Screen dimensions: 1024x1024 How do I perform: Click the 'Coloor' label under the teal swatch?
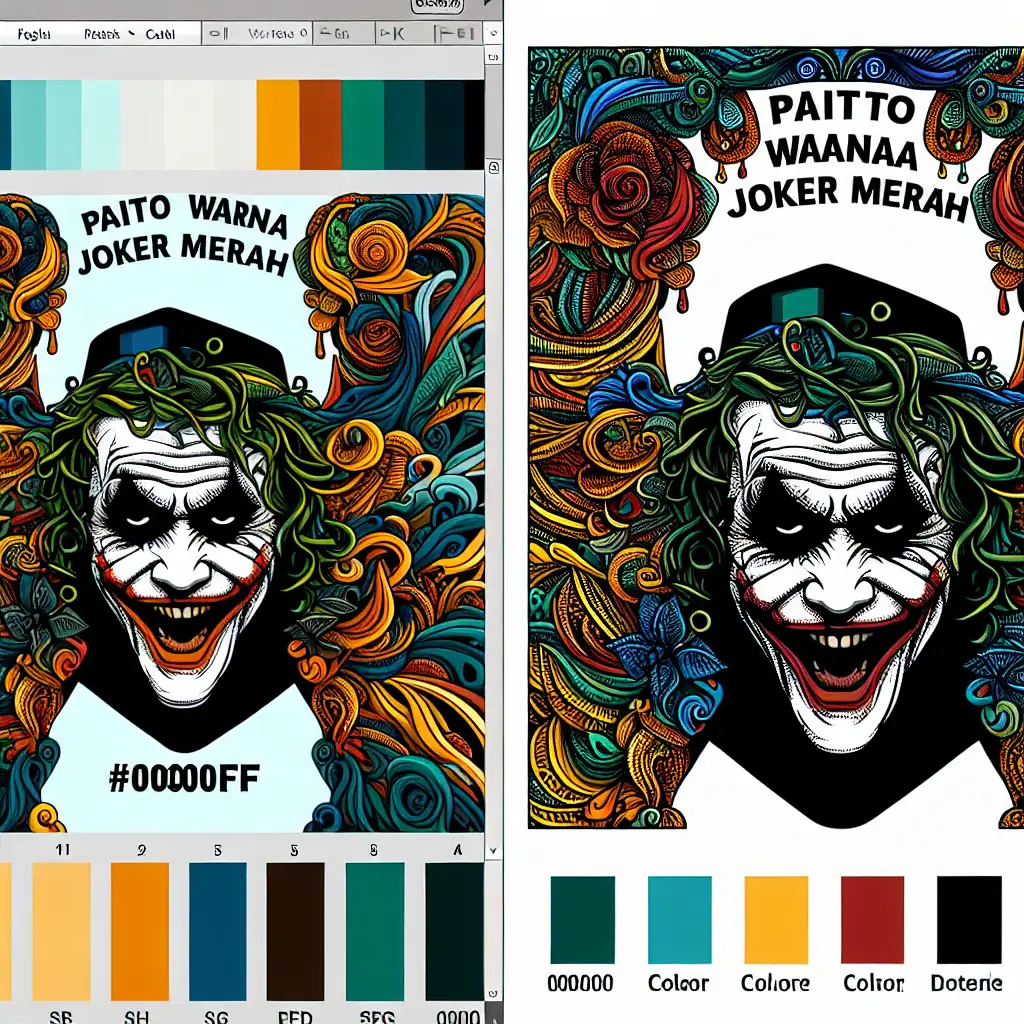pyautogui.click(x=678, y=983)
